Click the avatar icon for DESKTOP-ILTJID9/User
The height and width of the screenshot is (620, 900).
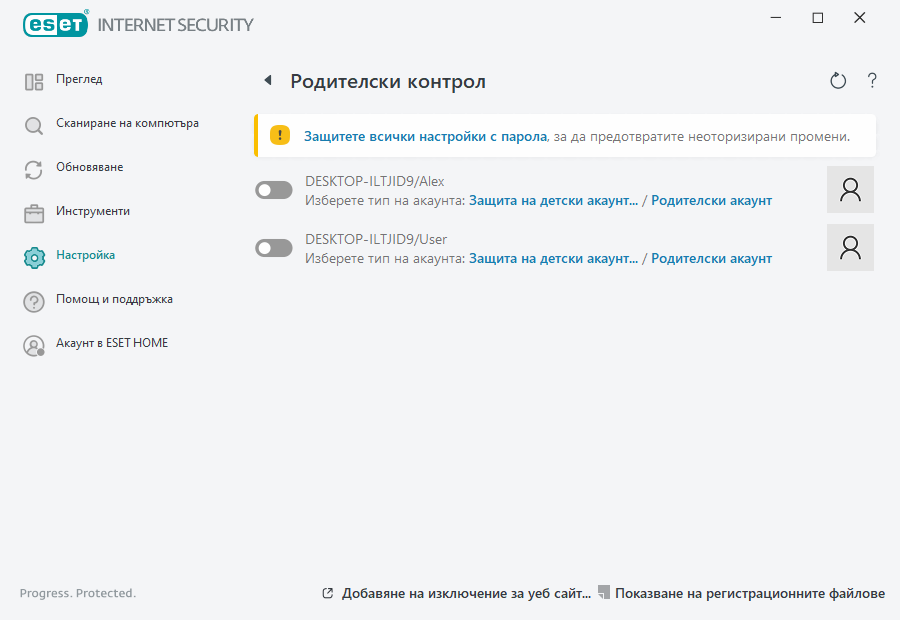point(850,247)
